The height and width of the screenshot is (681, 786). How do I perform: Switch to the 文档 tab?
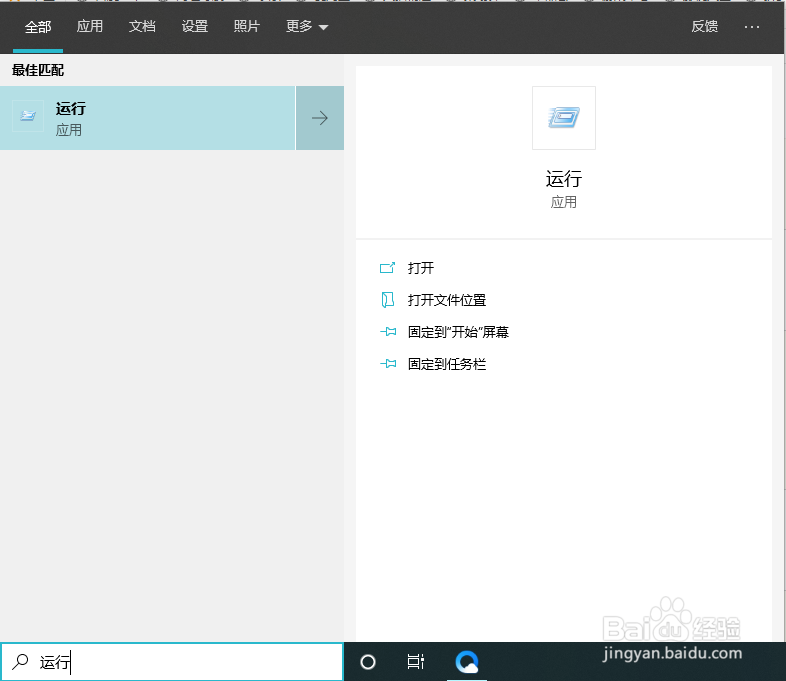[142, 26]
